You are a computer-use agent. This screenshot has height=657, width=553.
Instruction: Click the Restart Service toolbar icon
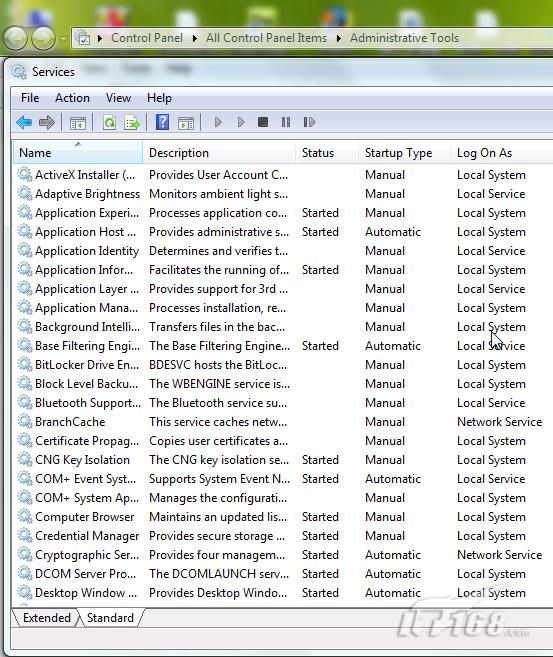tap(309, 122)
